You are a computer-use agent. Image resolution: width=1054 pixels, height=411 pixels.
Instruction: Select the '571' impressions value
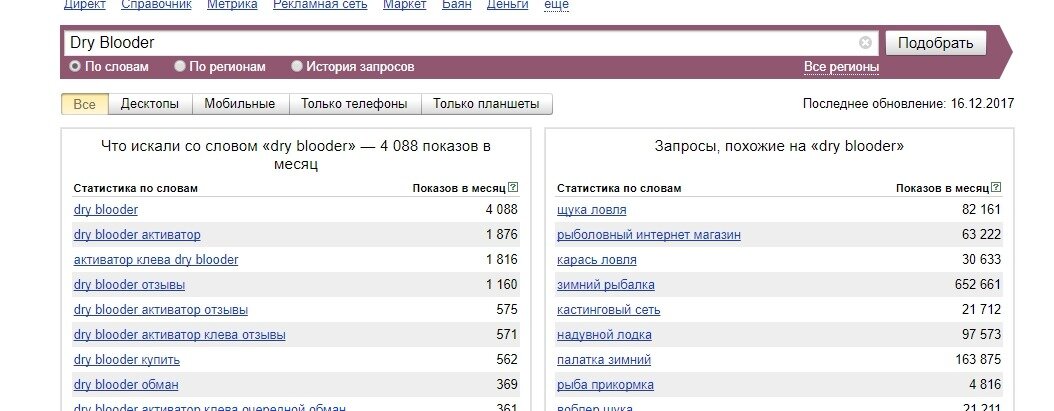coord(507,334)
